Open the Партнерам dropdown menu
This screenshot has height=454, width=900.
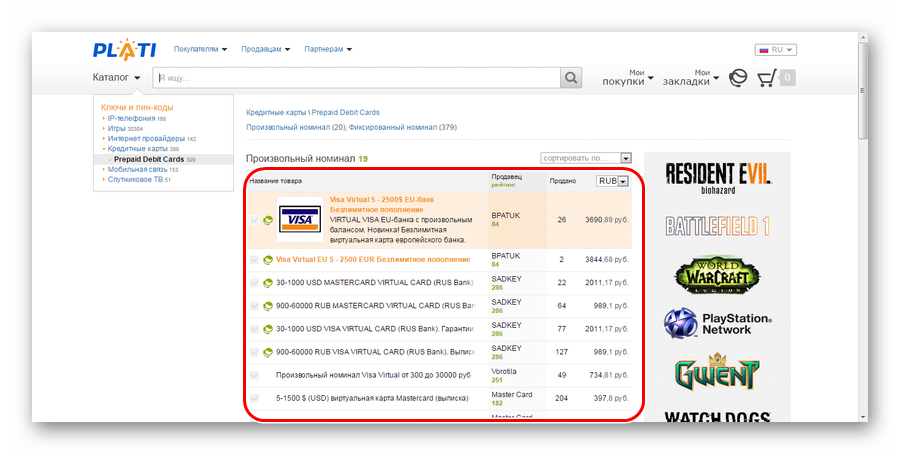[x=328, y=49]
